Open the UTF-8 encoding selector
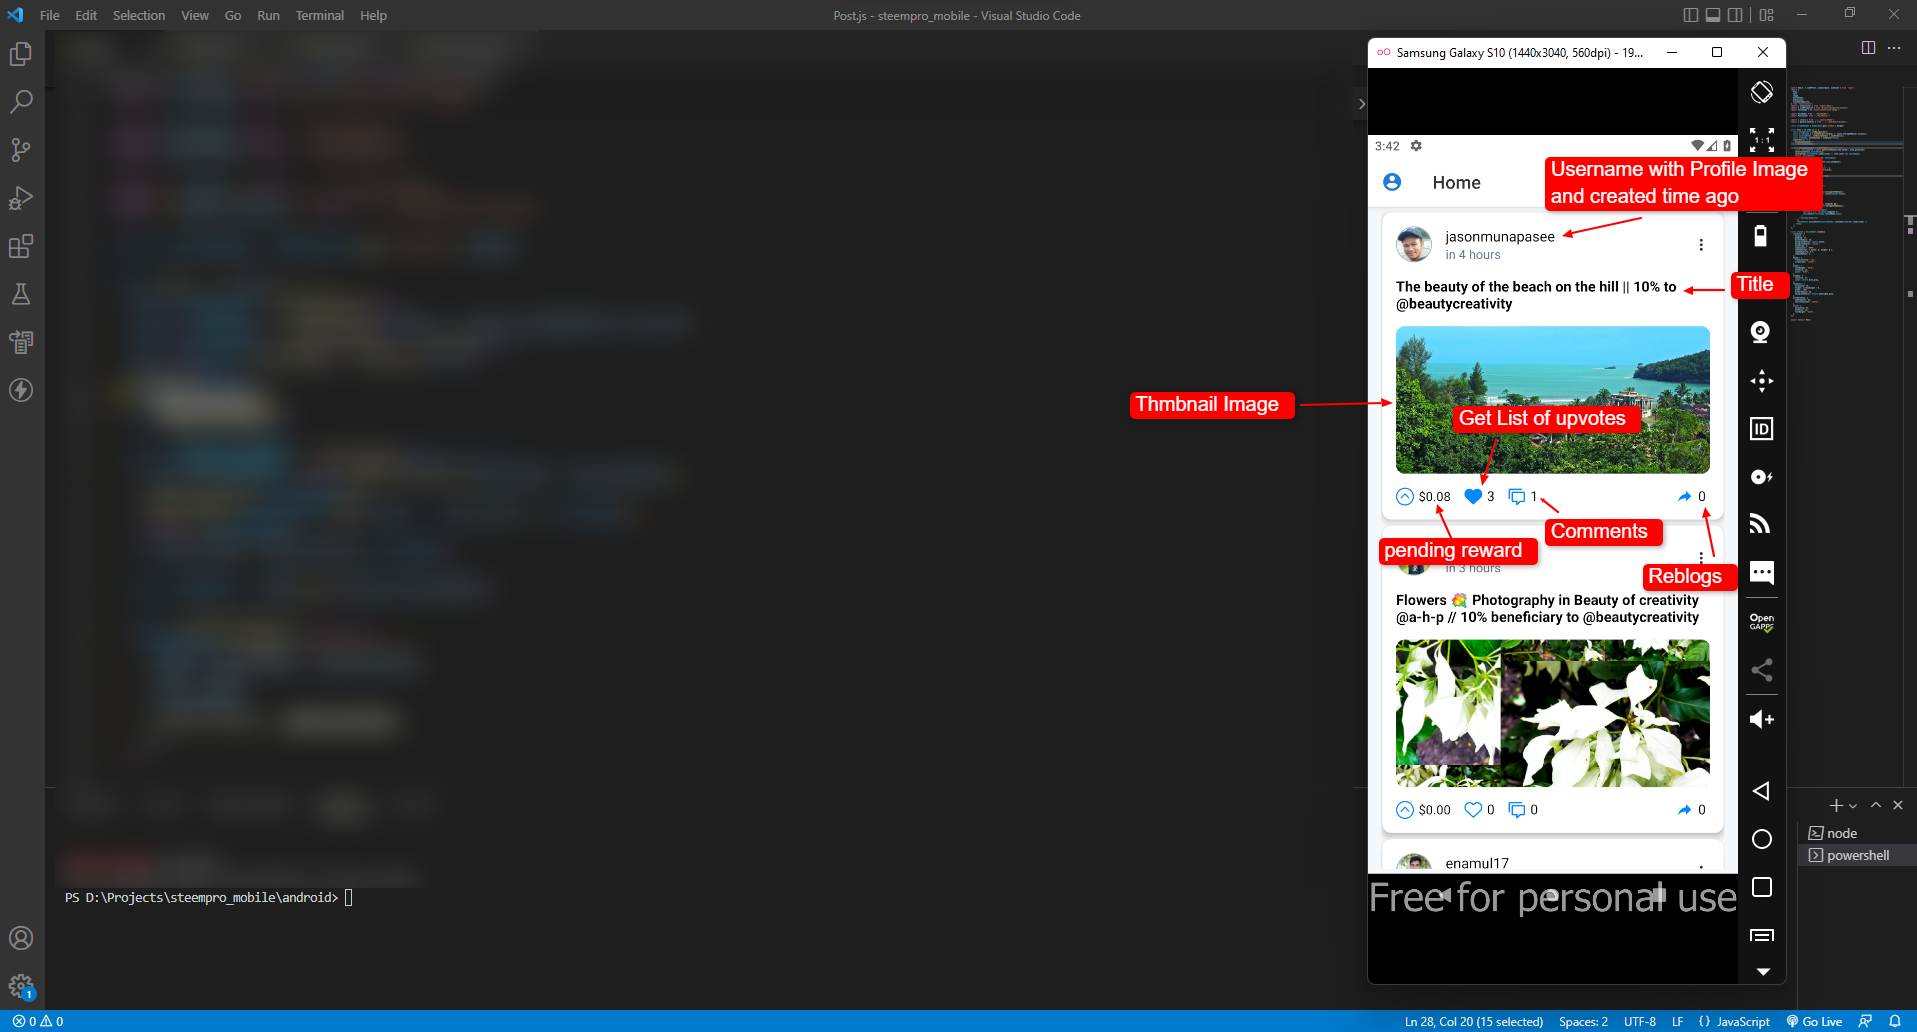This screenshot has width=1917, height=1032. [1640, 1022]
